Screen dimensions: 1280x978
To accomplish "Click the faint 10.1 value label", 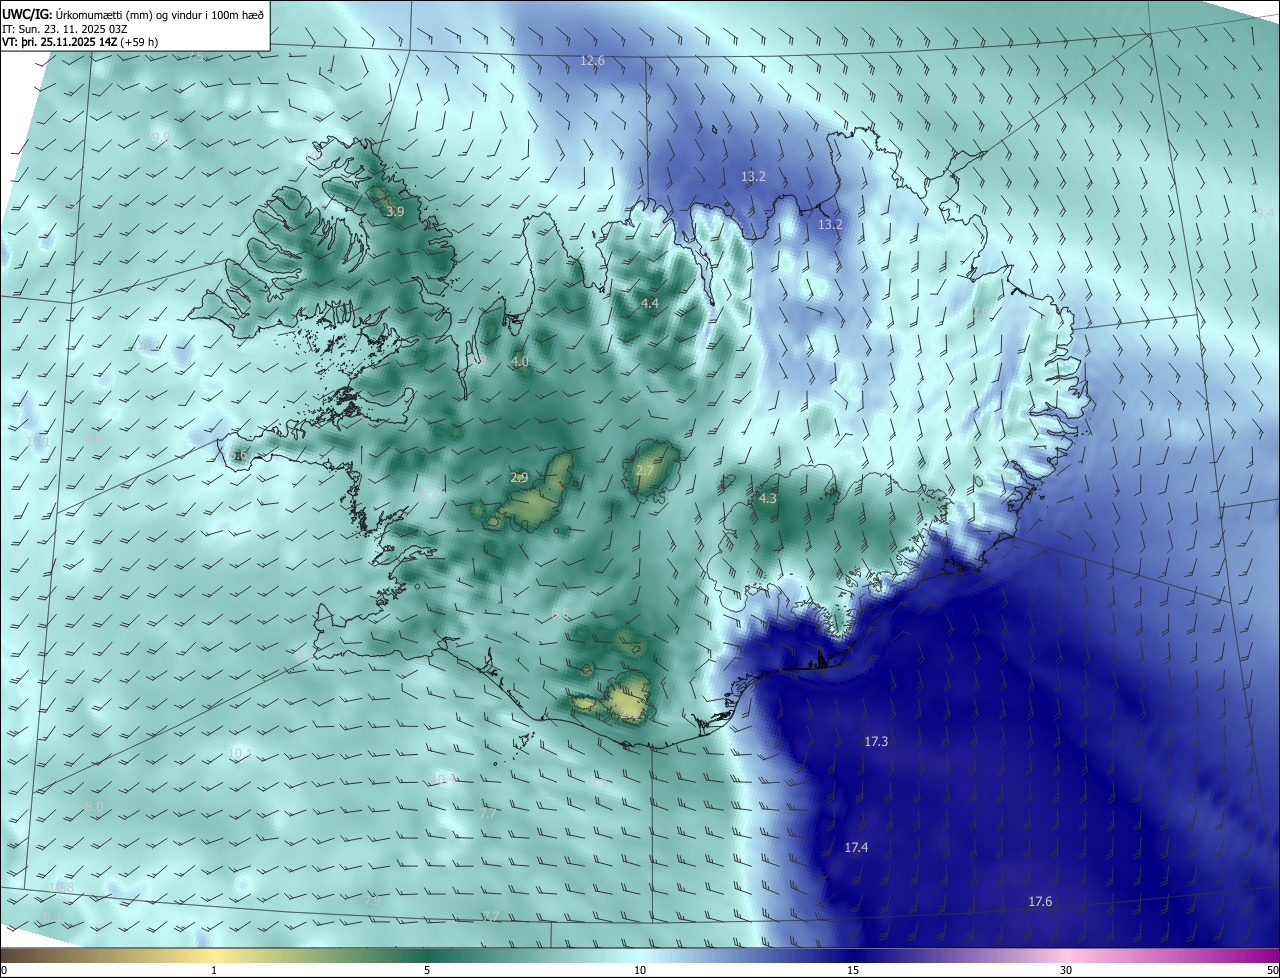I will tap(240, 753).
